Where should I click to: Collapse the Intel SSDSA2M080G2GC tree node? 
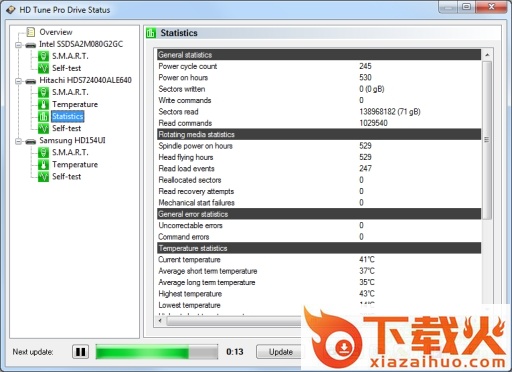point(19,45)
